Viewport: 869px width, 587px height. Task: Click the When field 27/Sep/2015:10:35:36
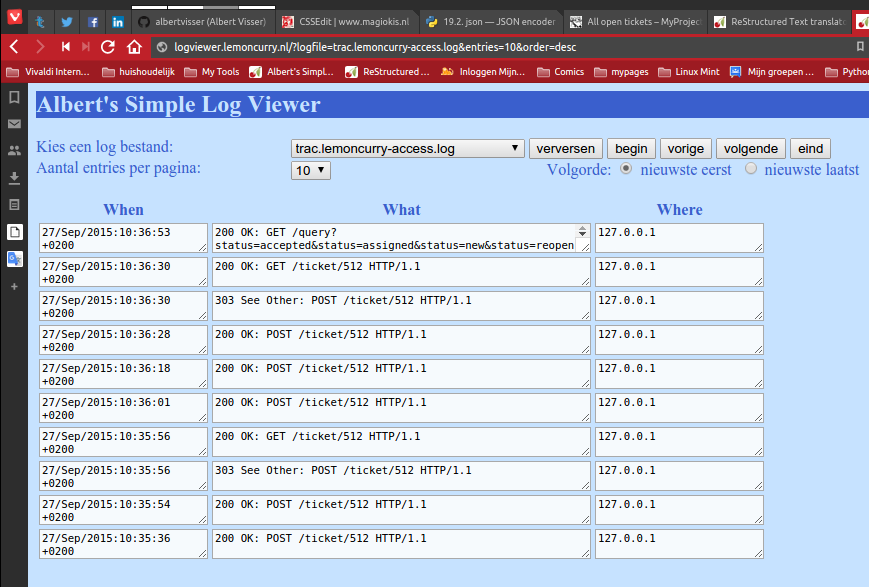coord(124,544)
